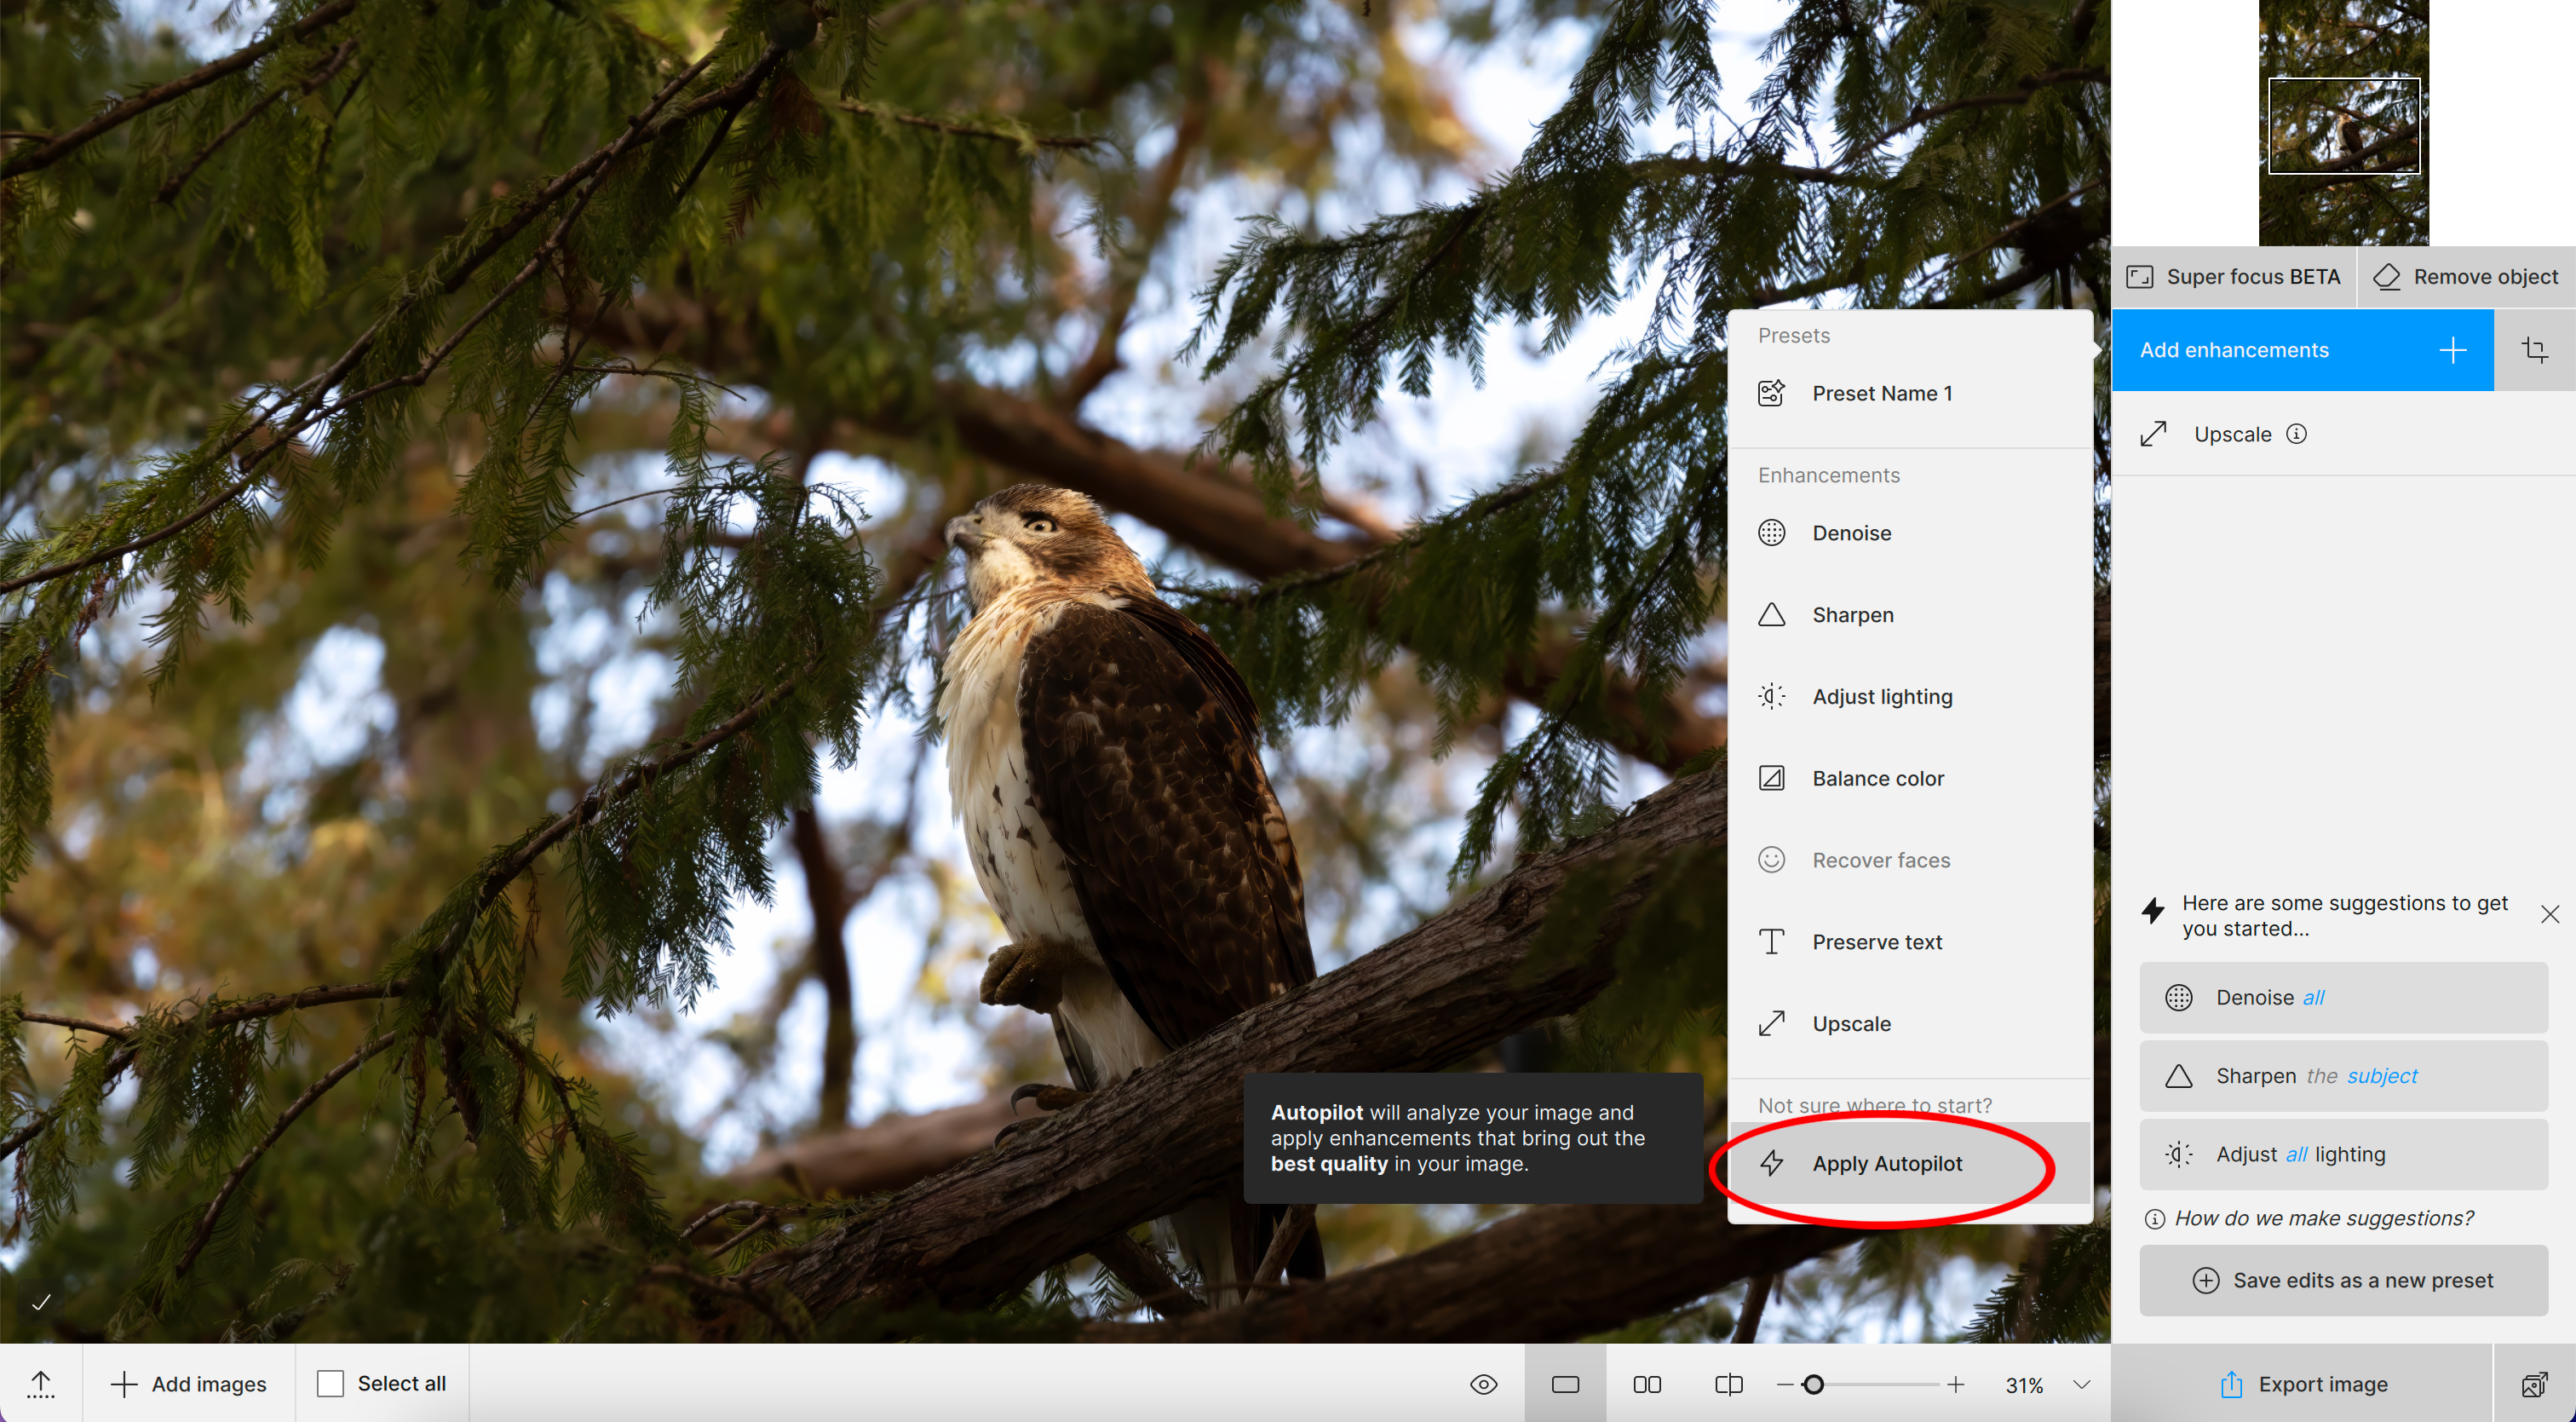Select single image view mode icon

(1565, 1384)
